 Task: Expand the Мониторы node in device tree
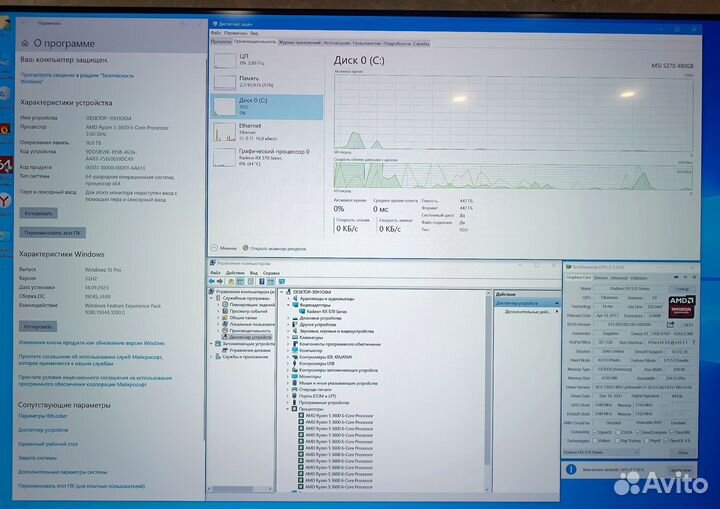coord(288,376)
